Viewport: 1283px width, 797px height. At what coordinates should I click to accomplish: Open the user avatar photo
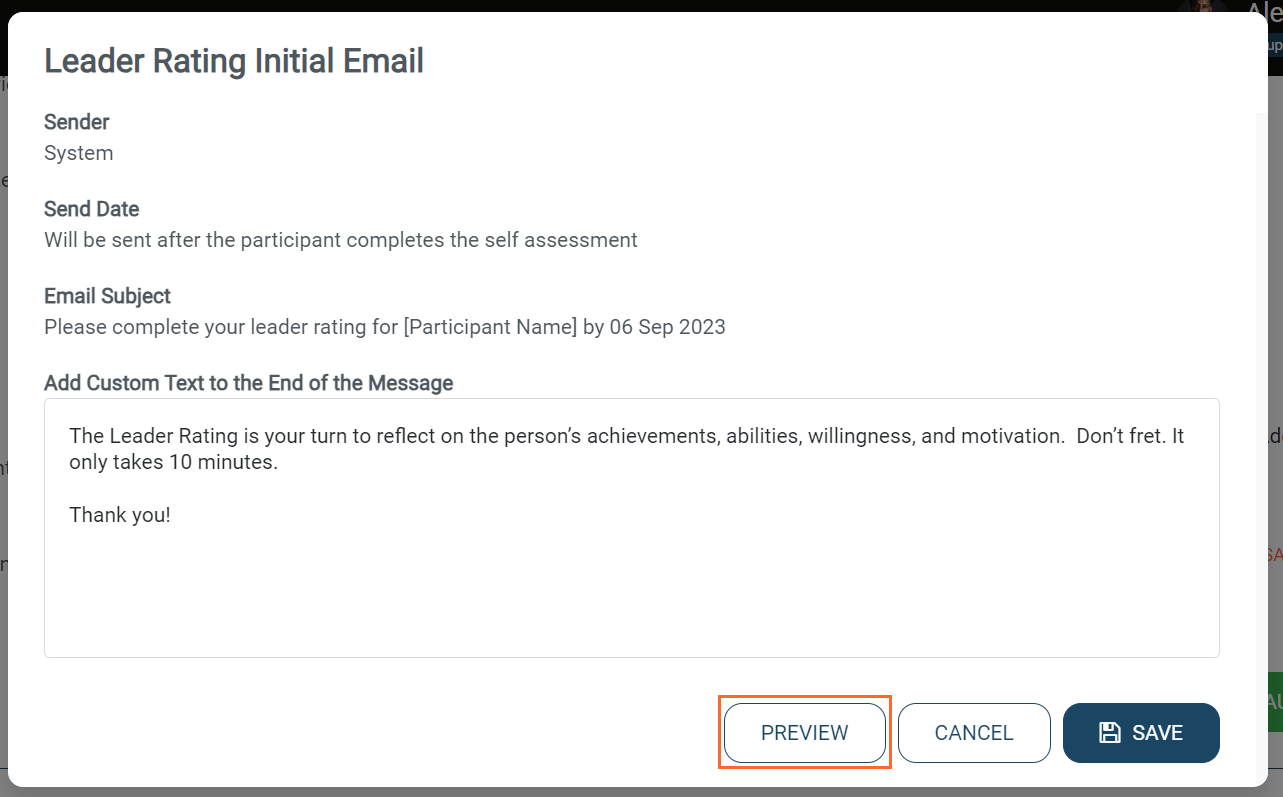point(1203,8)
